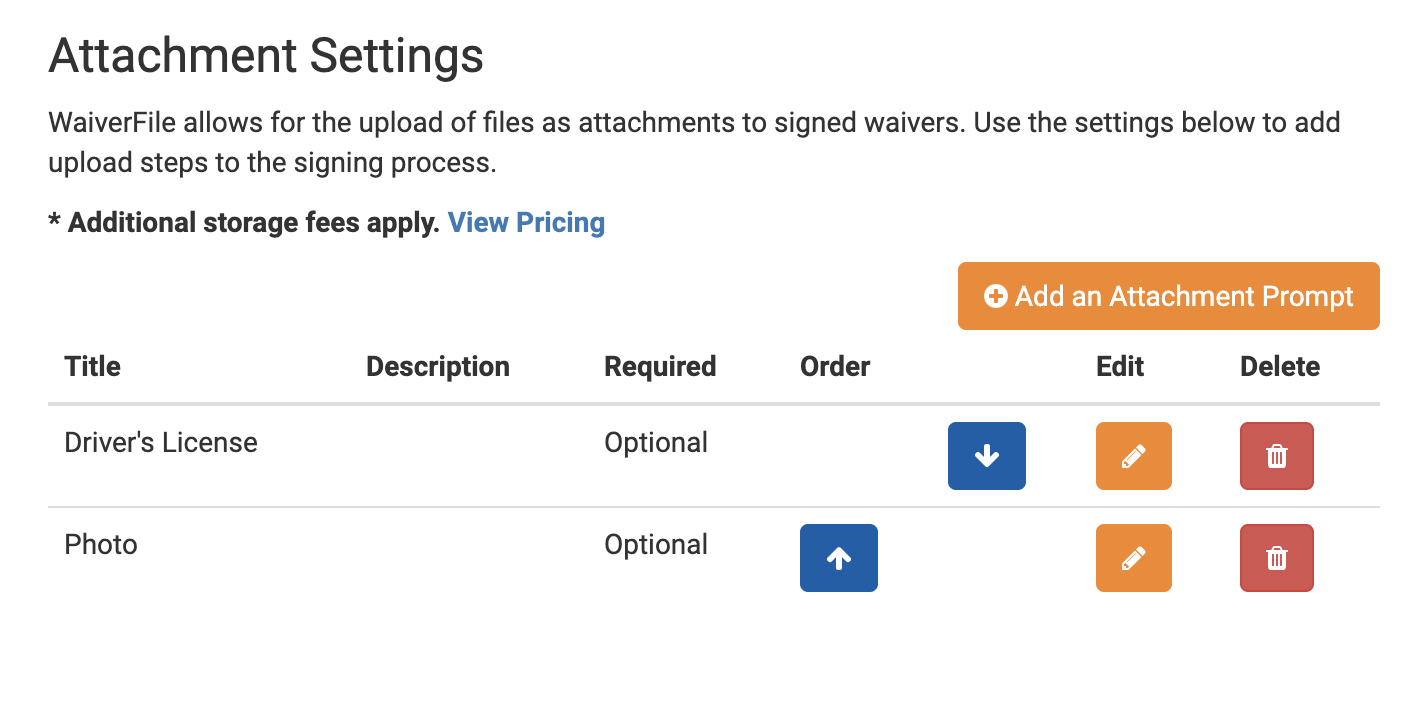Edit the Driver's License attachment prompt
This screenshot has width=1422, height=716.
tap(1133, 456)
